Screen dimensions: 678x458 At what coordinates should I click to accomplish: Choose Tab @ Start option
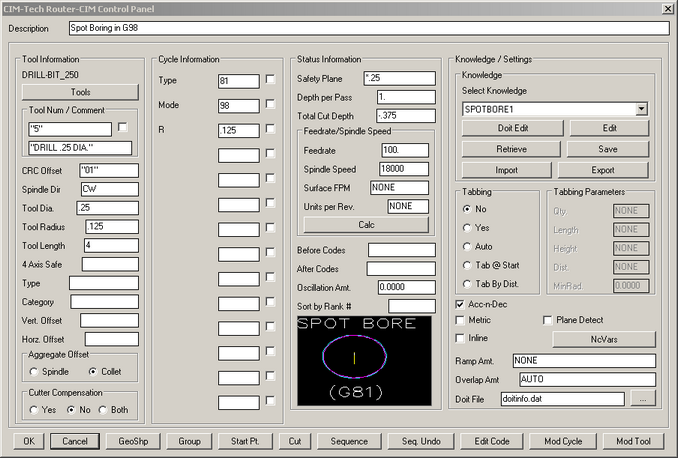[467, 265]
